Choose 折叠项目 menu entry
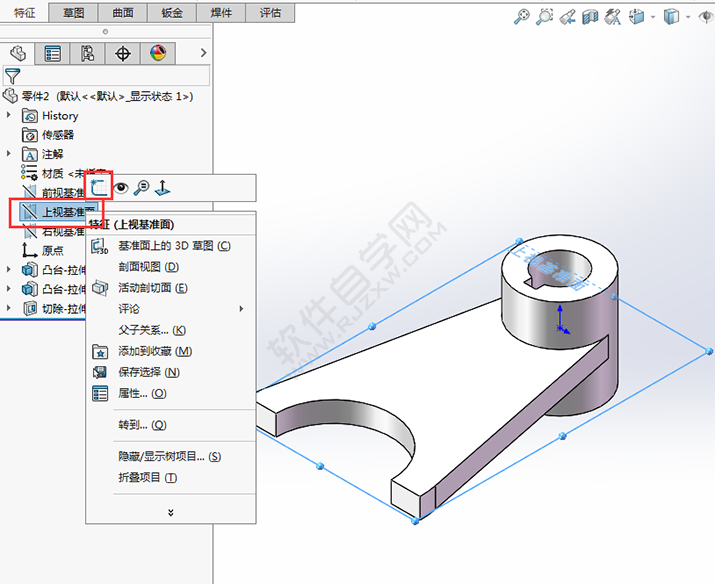715x584 pixels. 171,478
